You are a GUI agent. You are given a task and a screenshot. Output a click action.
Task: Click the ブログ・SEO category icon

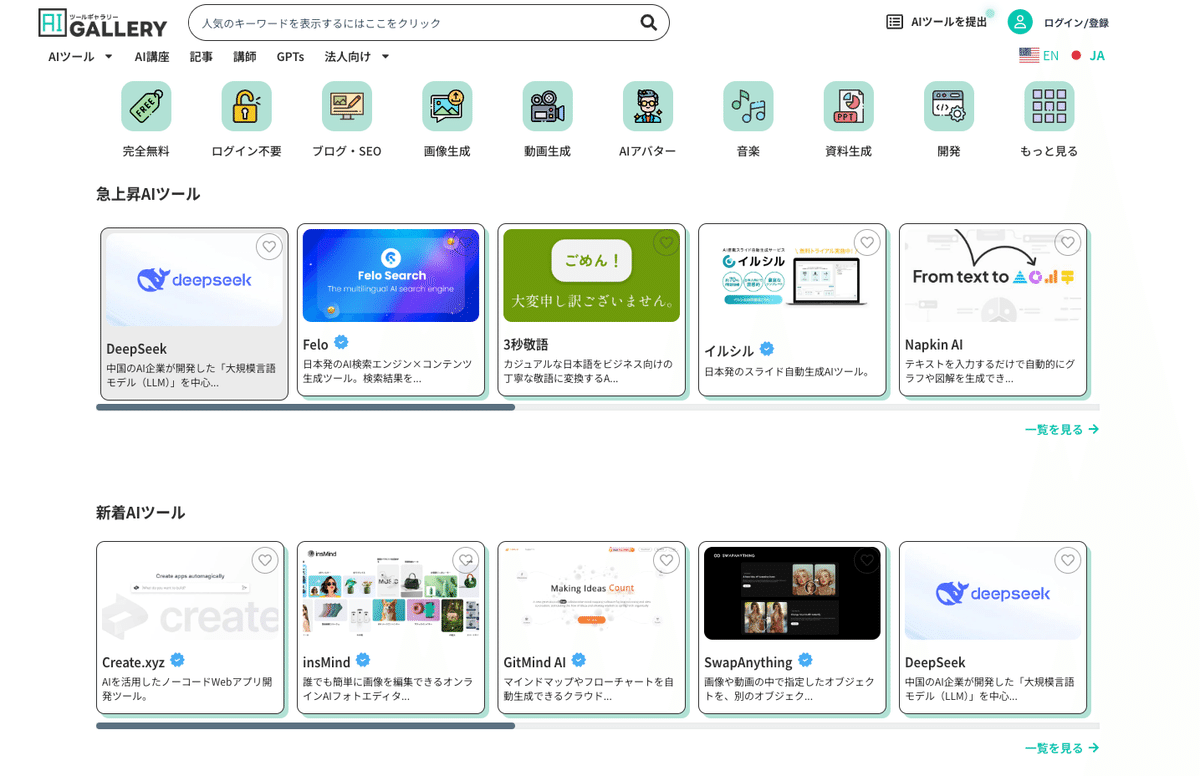click(347, 106)
